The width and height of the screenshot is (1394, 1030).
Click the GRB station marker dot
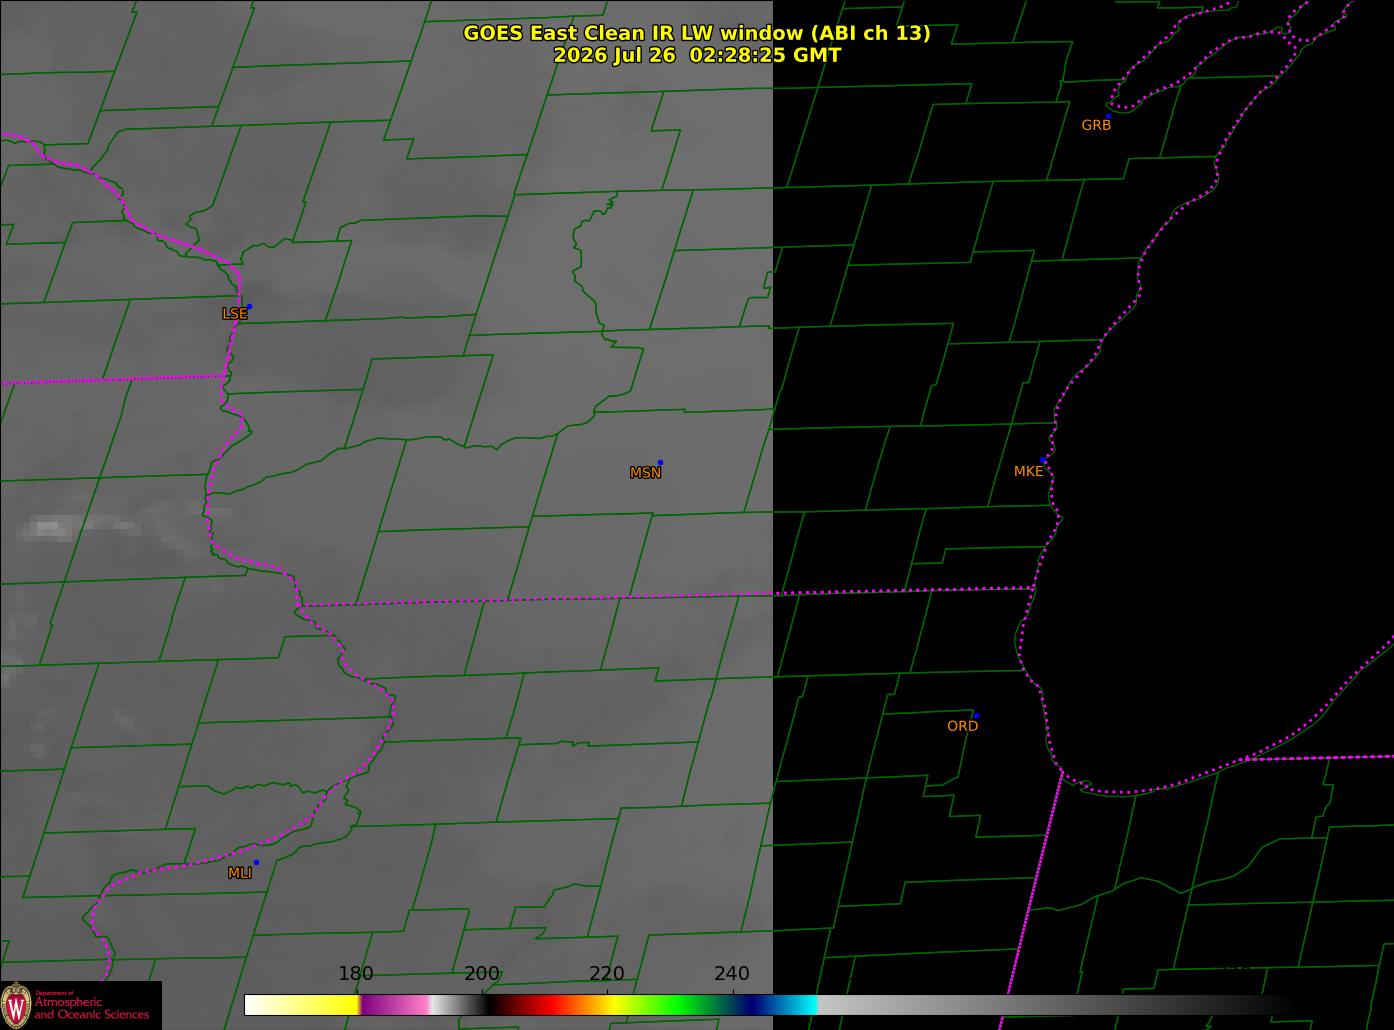click(1108, 116)
